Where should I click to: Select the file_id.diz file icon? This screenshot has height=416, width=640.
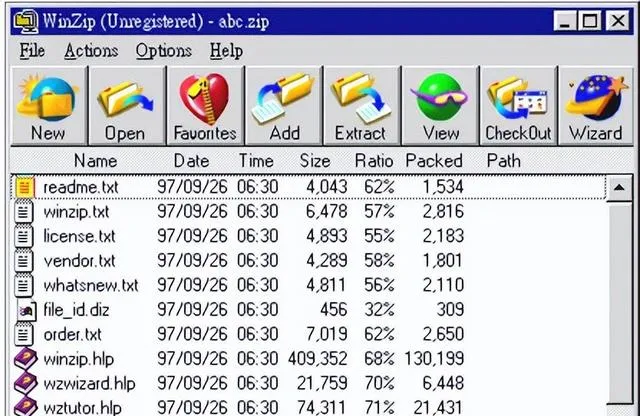click(x=27, y=311)
